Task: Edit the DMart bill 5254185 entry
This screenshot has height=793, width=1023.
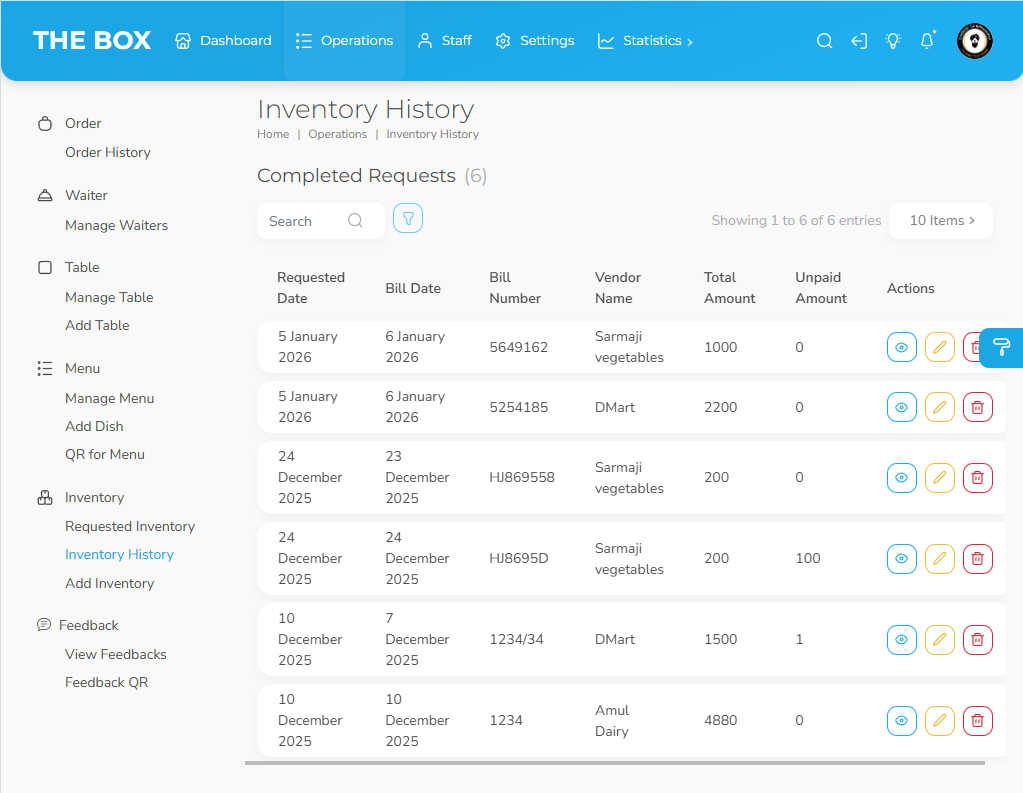Action: 939,407
